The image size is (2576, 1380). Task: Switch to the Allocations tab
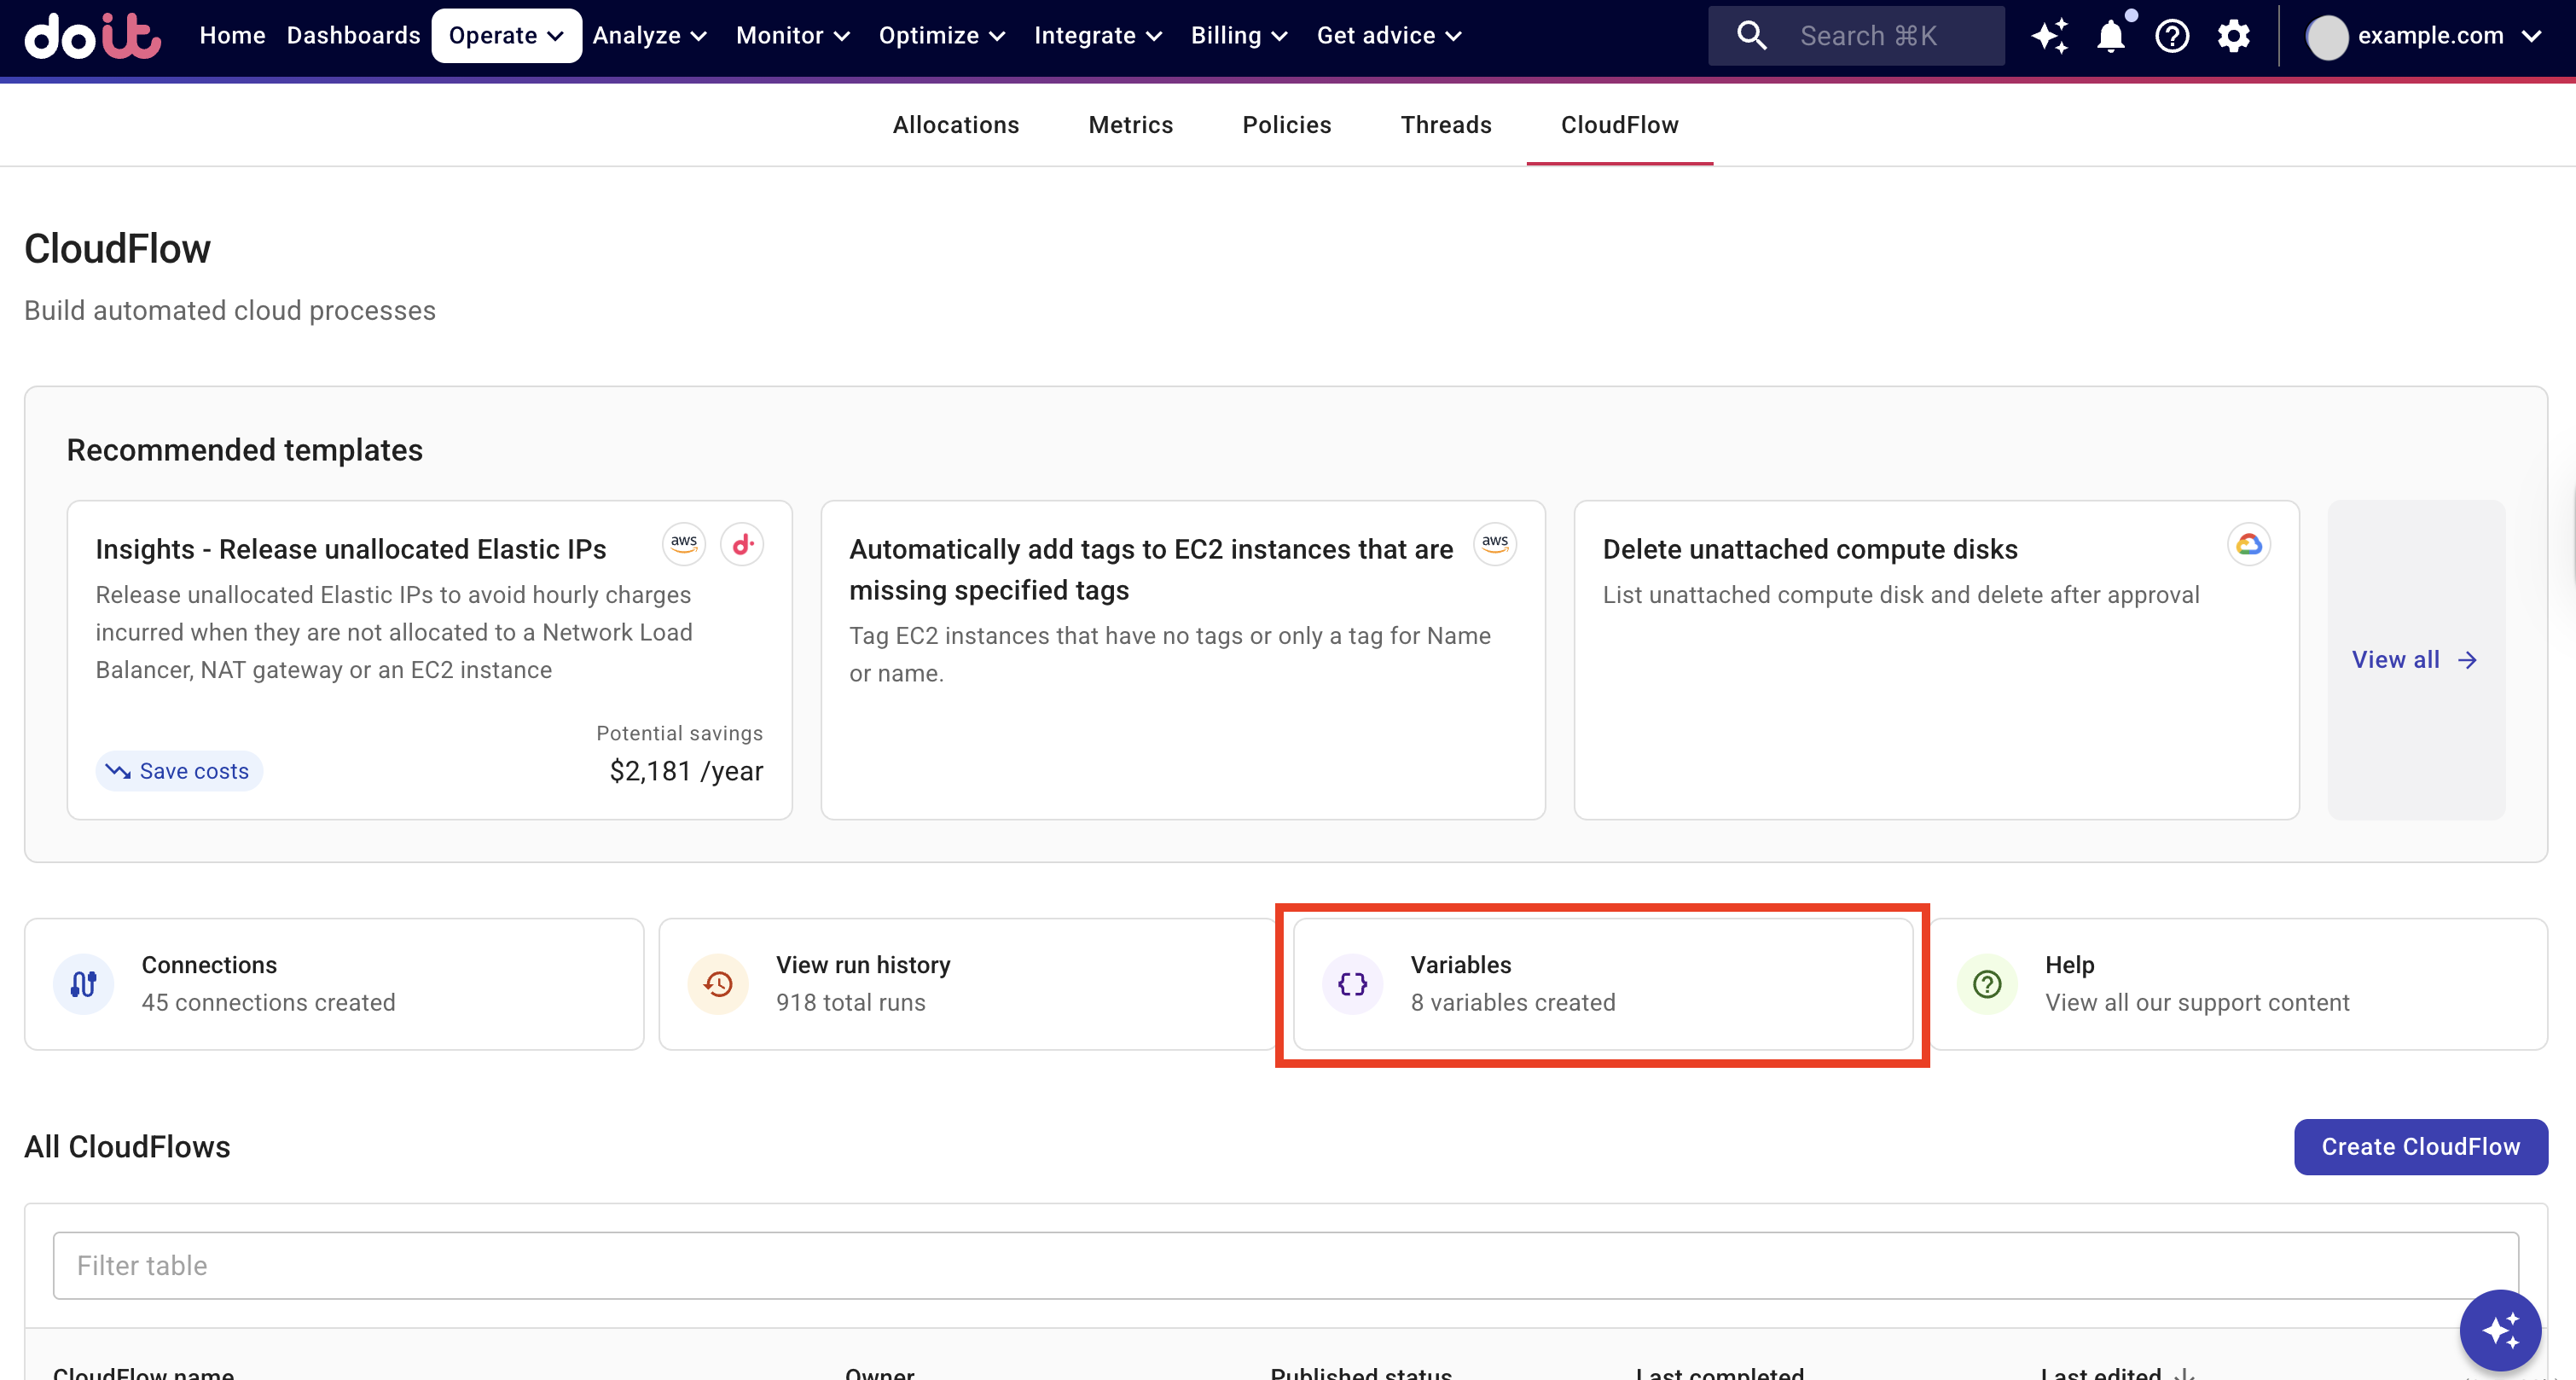[x=955, y=125]
